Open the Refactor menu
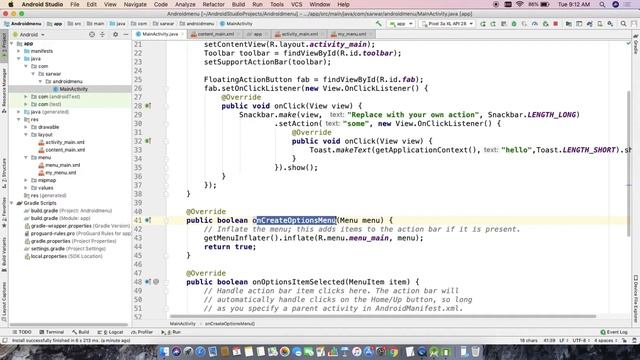640x360 pixels. click(213, 4)
